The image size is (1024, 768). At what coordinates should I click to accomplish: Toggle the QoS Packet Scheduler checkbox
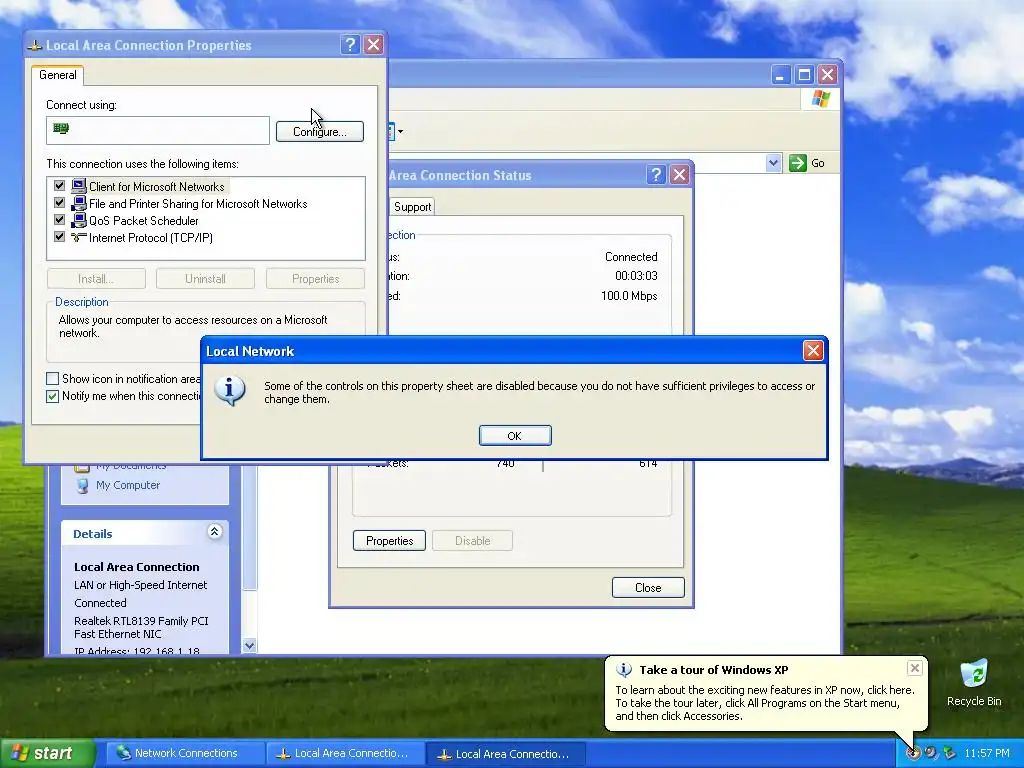(59, 220)
